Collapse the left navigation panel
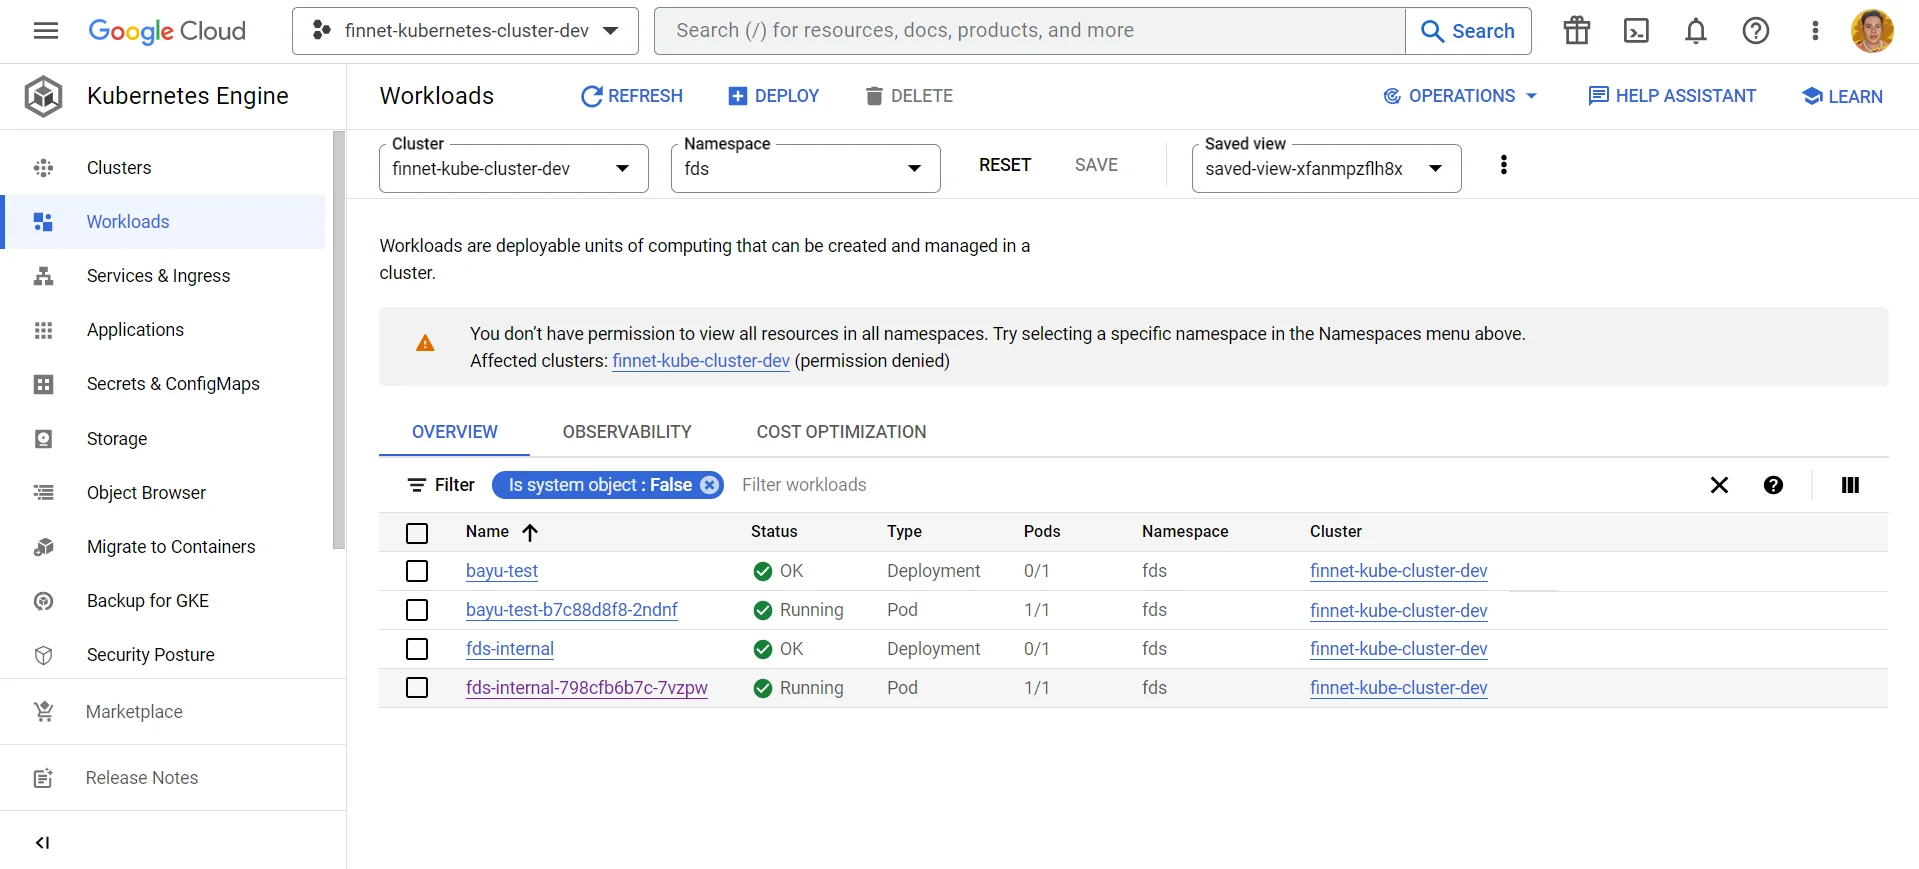Image resolution: width=1919 pixels, height=869 pixels. 42,843
